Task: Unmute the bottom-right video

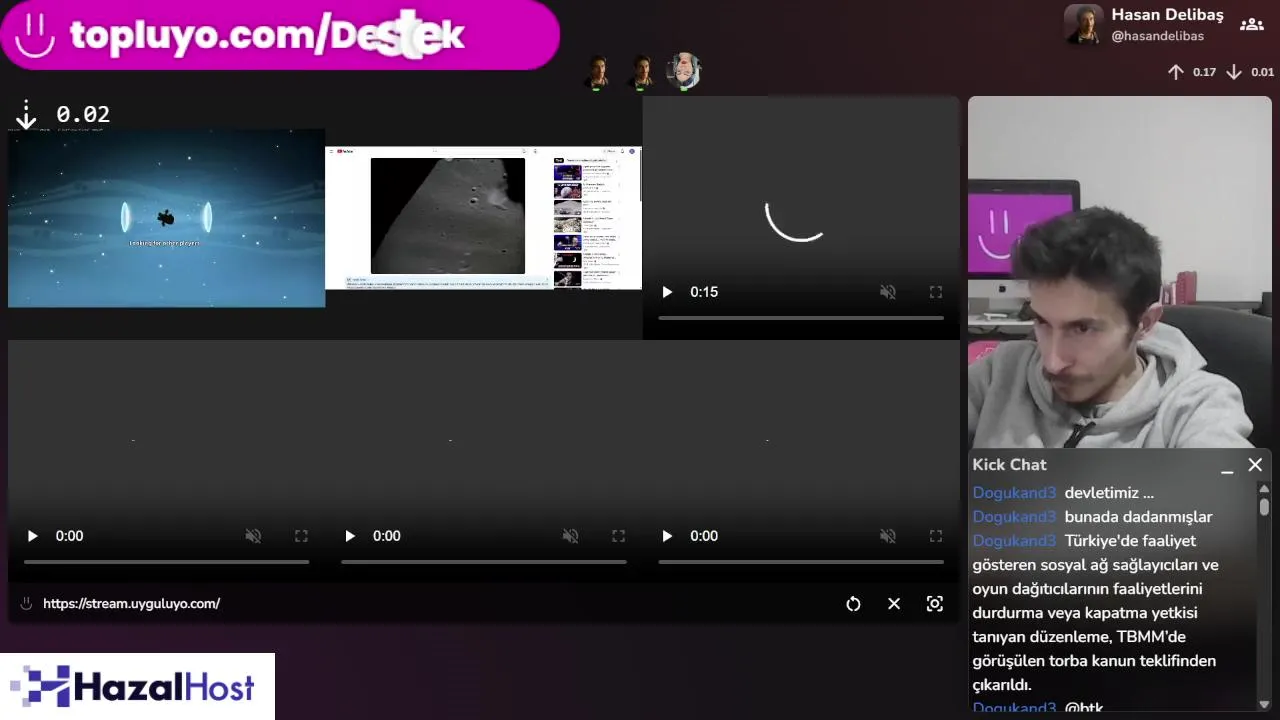Action: (887, 536)
